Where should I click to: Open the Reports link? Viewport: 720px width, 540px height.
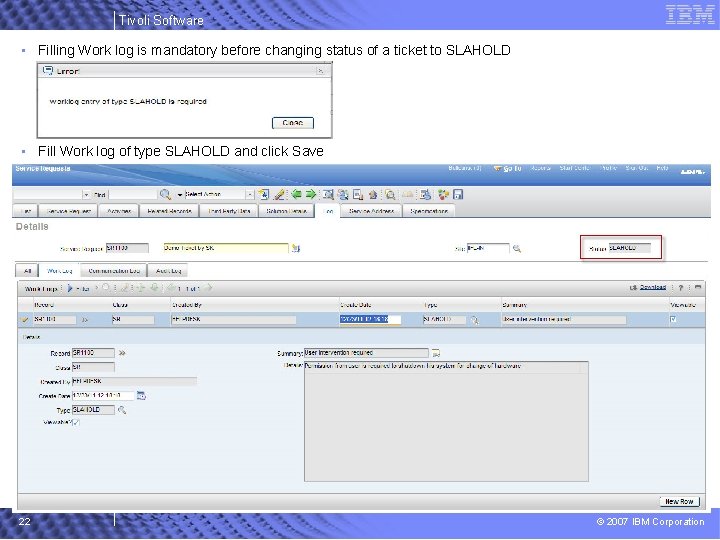click(x=540, y=168)
